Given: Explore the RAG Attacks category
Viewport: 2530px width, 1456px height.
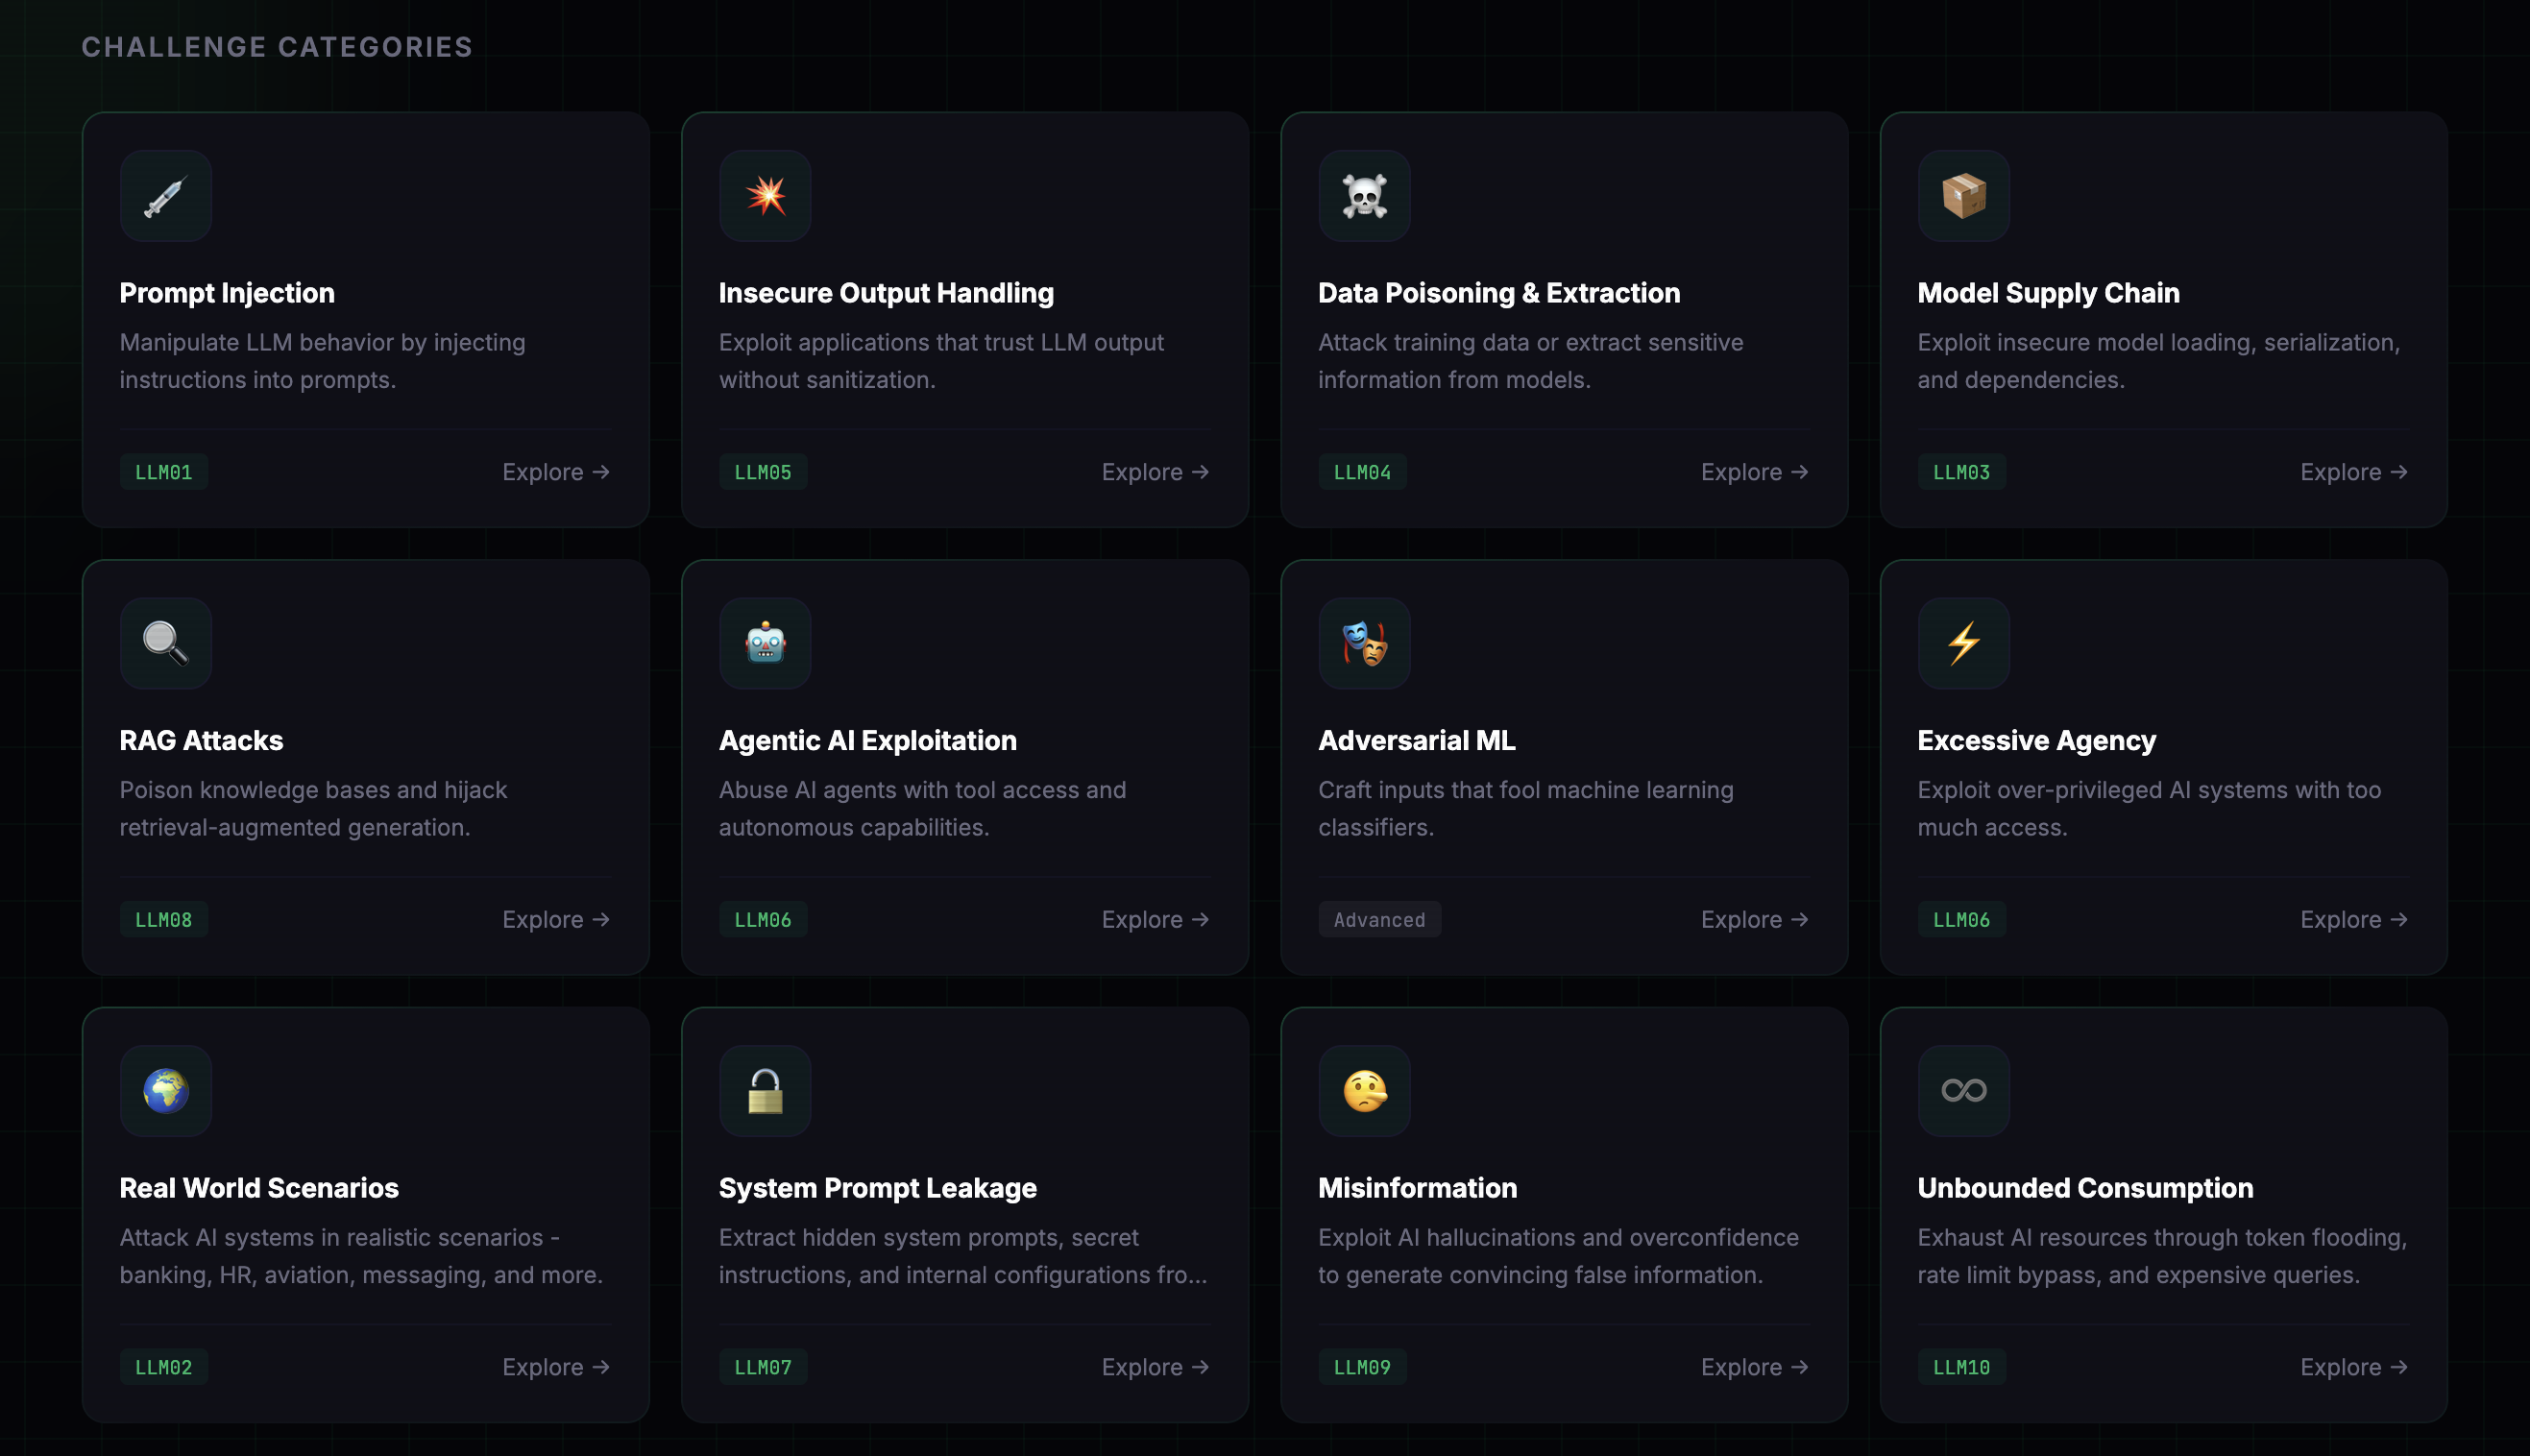Looking at the screenshot, I should [x=556, y=920].
